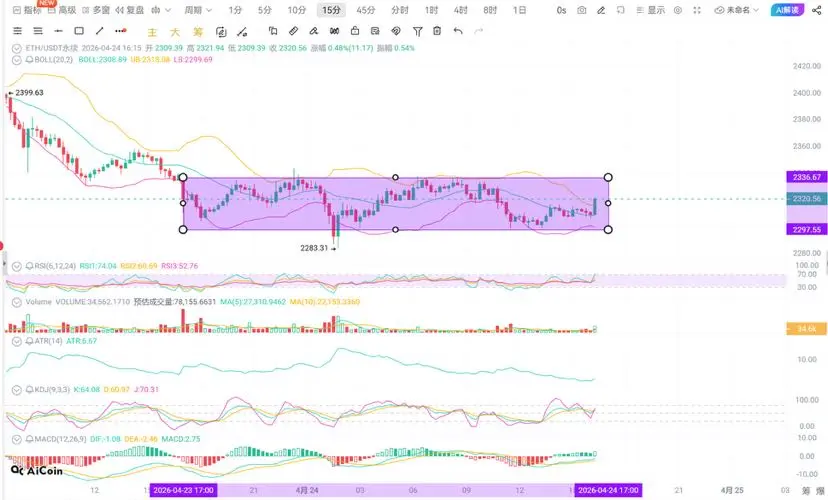Toggle the MACD alert bell icon
The width and height of the screenshot is (828, 500).
(x=29, y=439)
